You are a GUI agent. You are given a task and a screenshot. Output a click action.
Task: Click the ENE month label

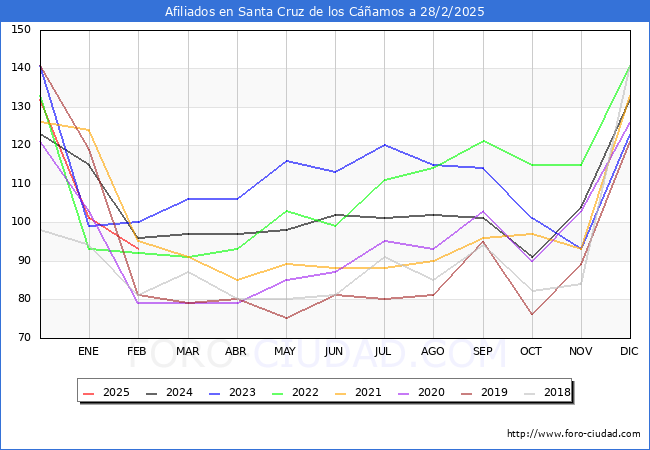click(x=88, y=351)
